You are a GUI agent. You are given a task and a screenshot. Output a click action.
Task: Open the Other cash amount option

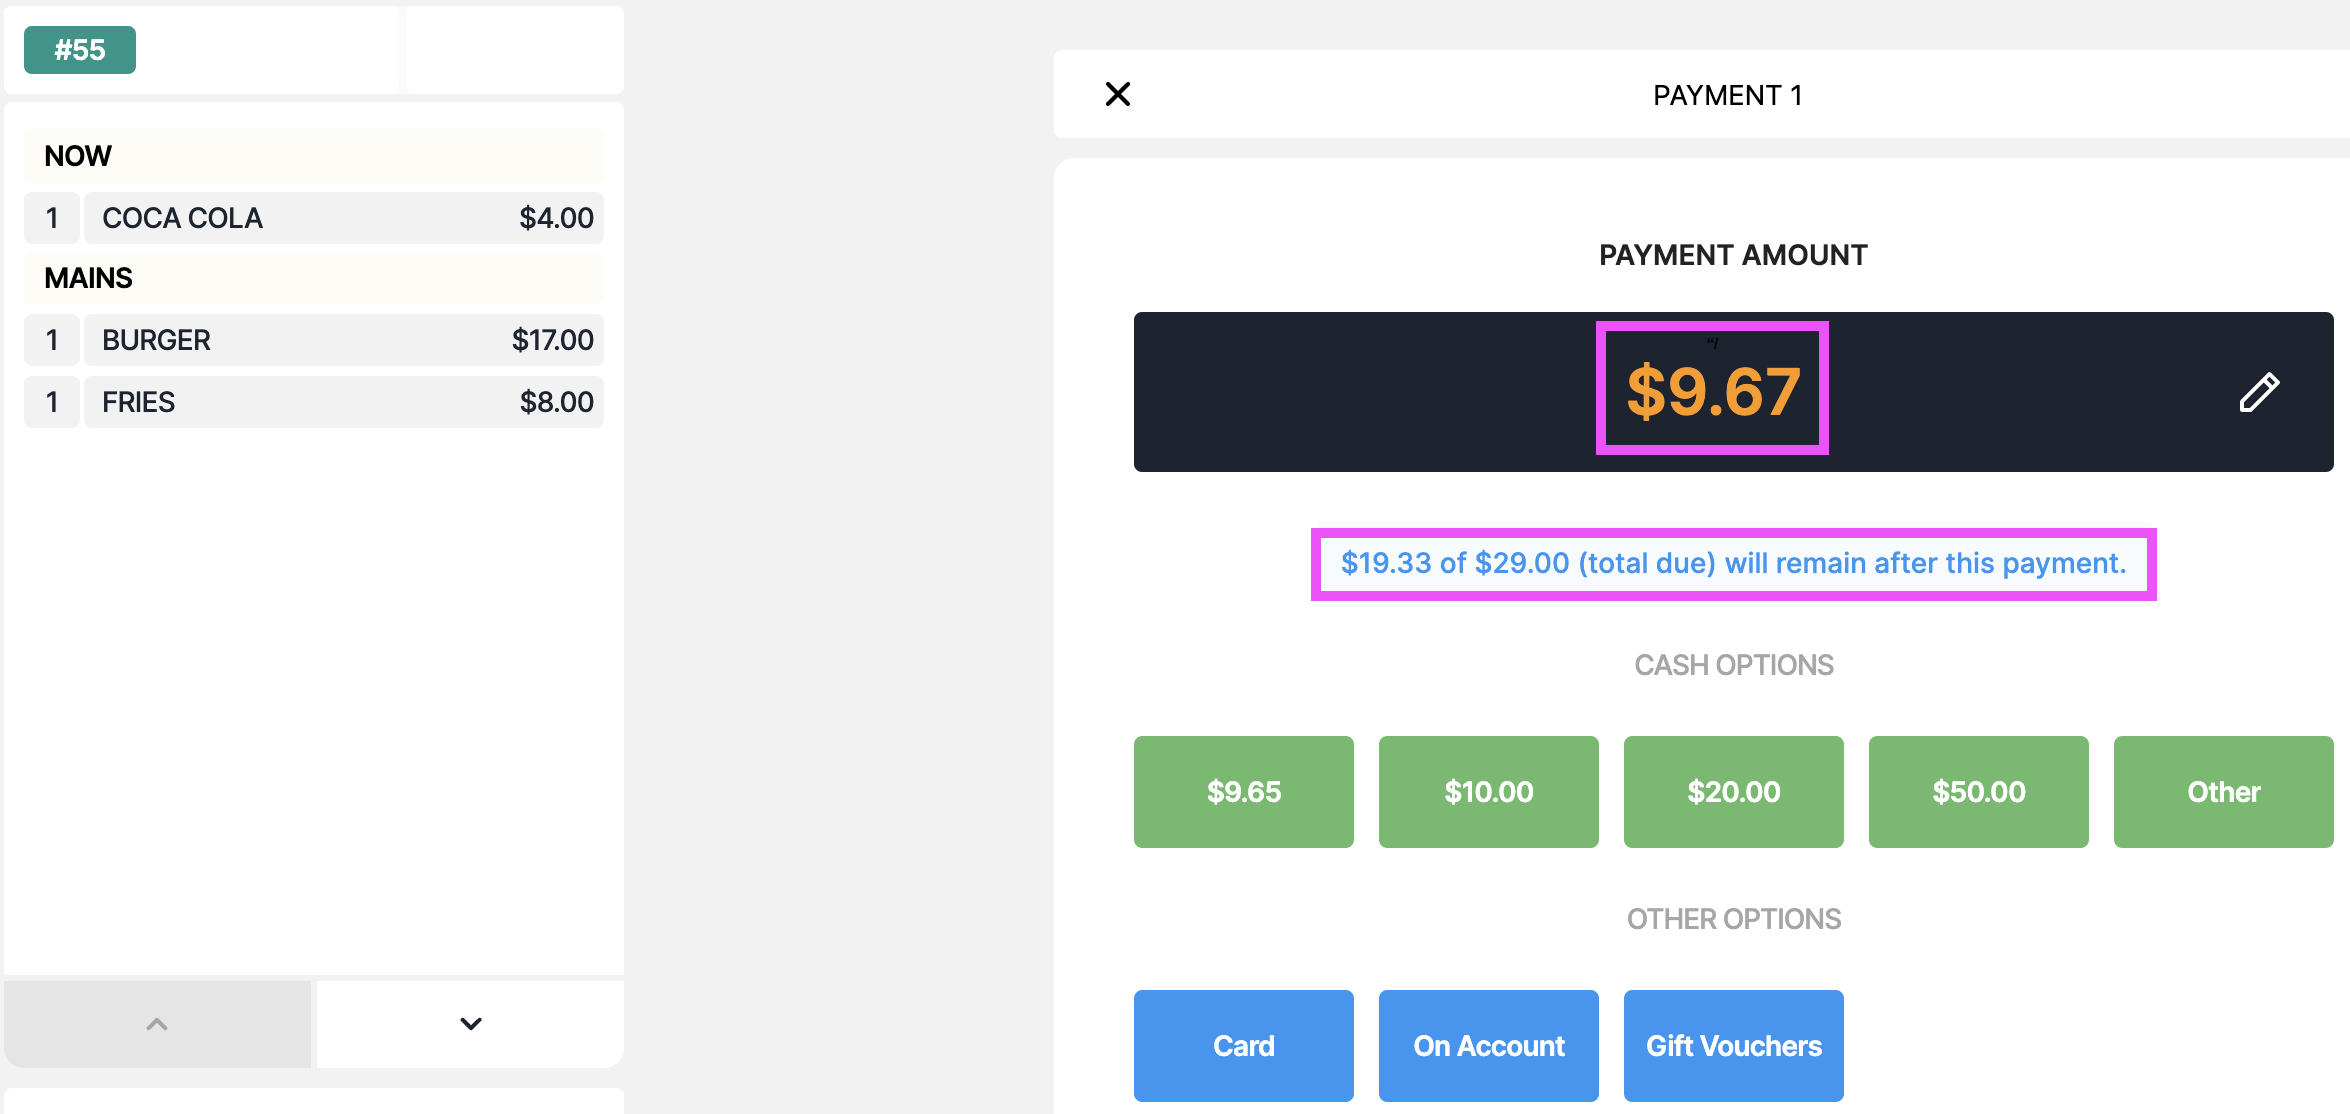pyautogui.click(x=2224, y=792)
